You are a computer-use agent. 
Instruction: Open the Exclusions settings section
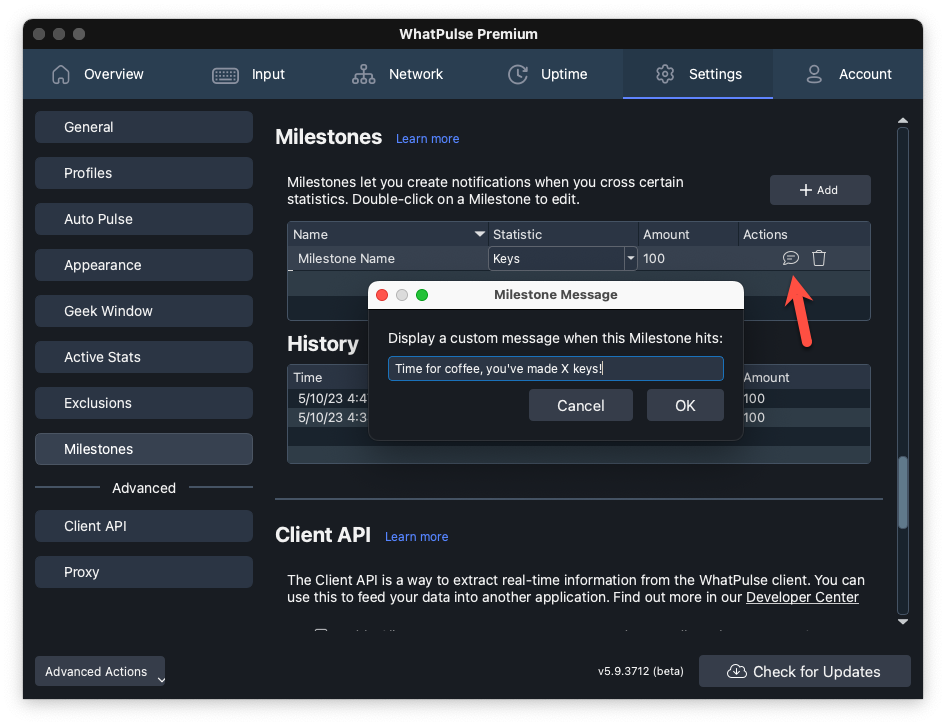tap(144, 403)
